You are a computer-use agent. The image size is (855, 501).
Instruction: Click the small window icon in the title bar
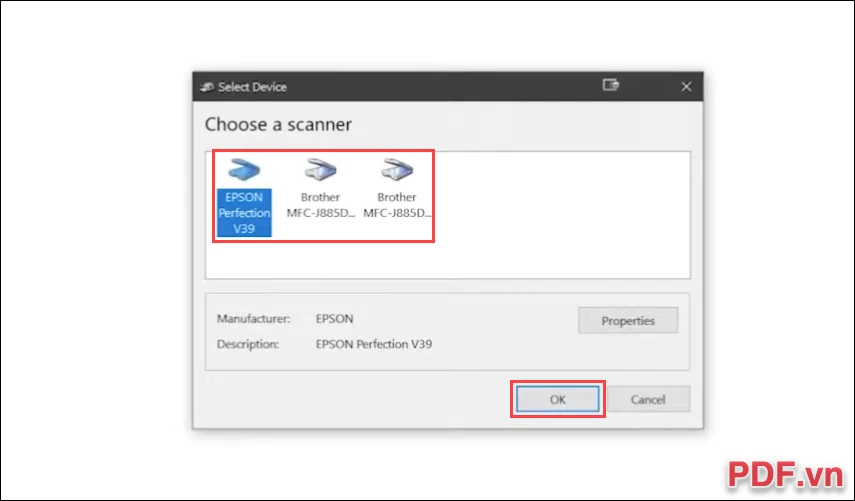point(610,85)
